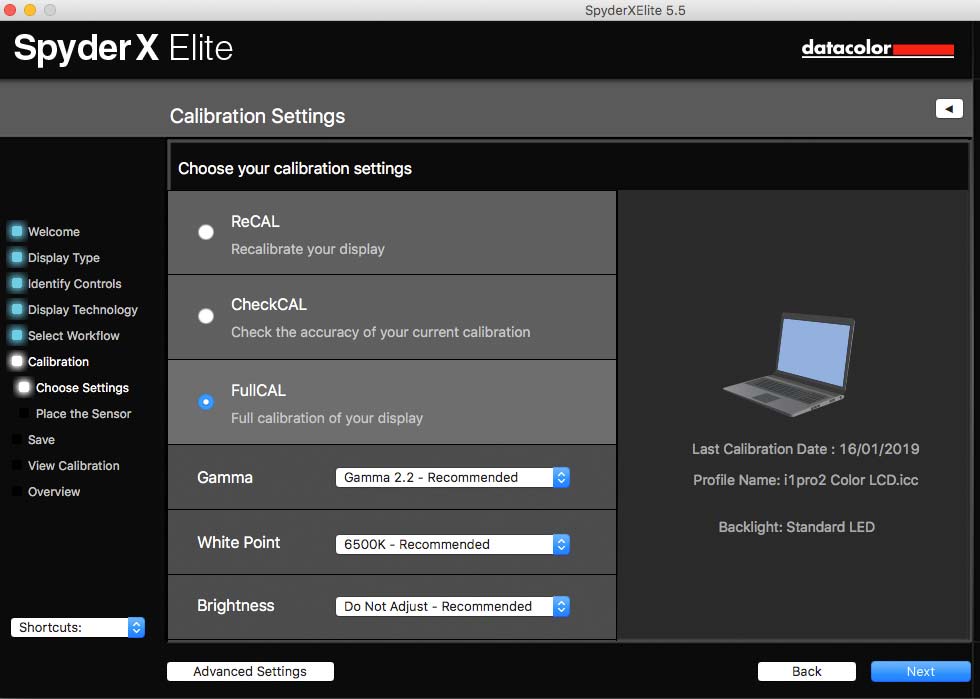
Task: Click the back arrow icon beside Calibration Settings
Action: tap(949, 109)
